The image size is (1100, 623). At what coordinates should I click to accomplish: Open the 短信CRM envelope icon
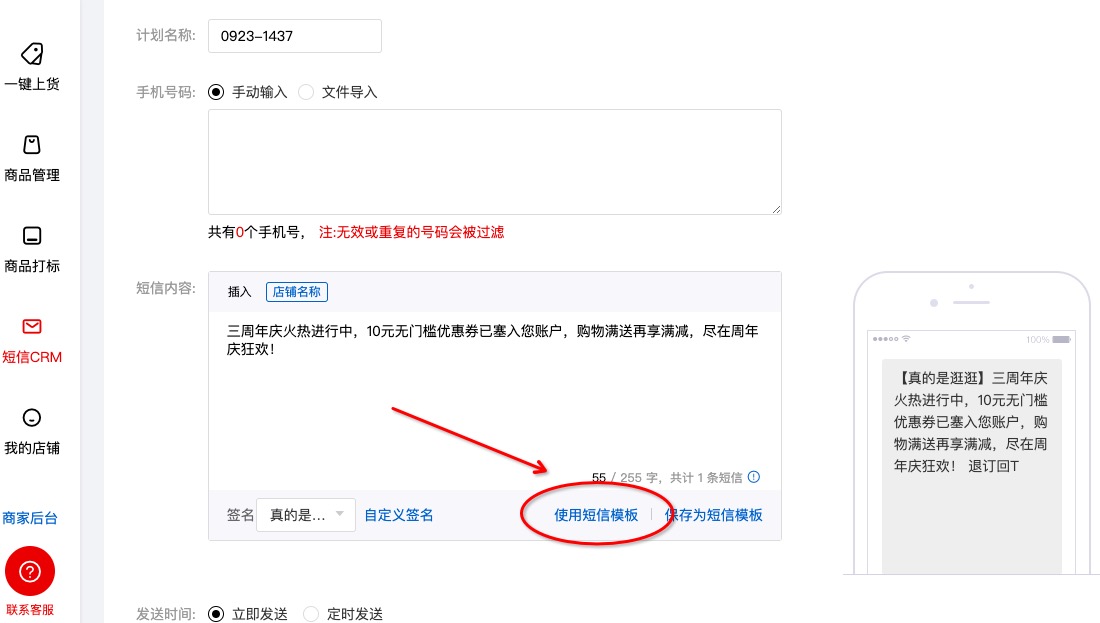(32, 327)
